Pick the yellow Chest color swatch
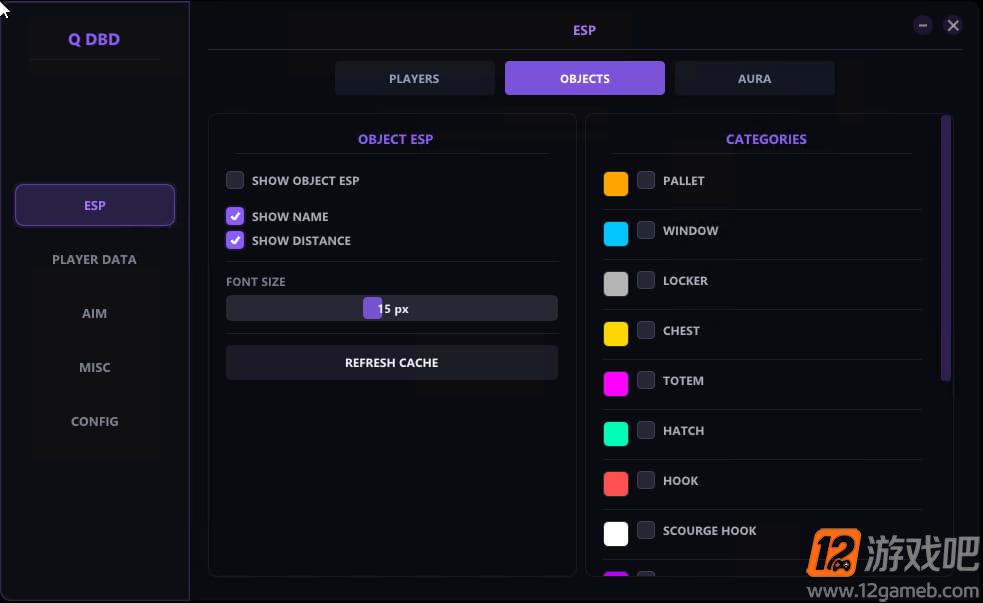This screenshot has height=603, width=983. coord(616,334)
